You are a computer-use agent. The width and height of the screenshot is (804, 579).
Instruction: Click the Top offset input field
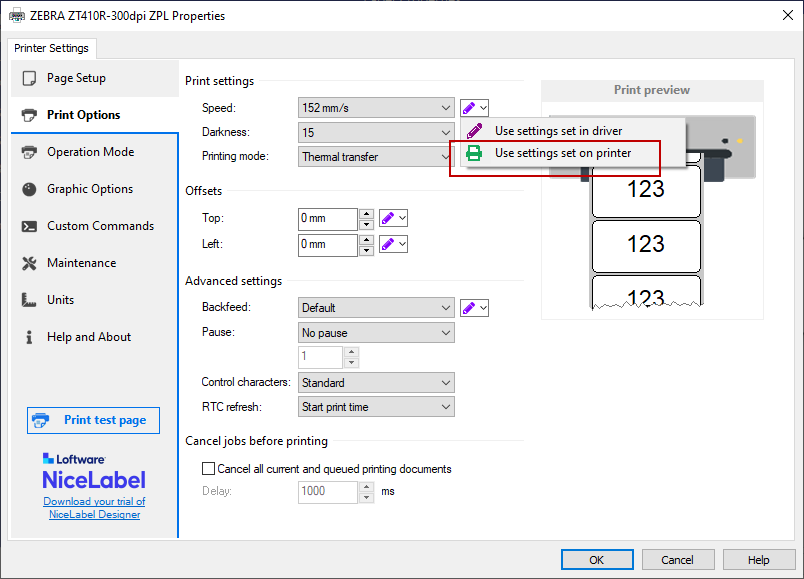tap(327, 218)
